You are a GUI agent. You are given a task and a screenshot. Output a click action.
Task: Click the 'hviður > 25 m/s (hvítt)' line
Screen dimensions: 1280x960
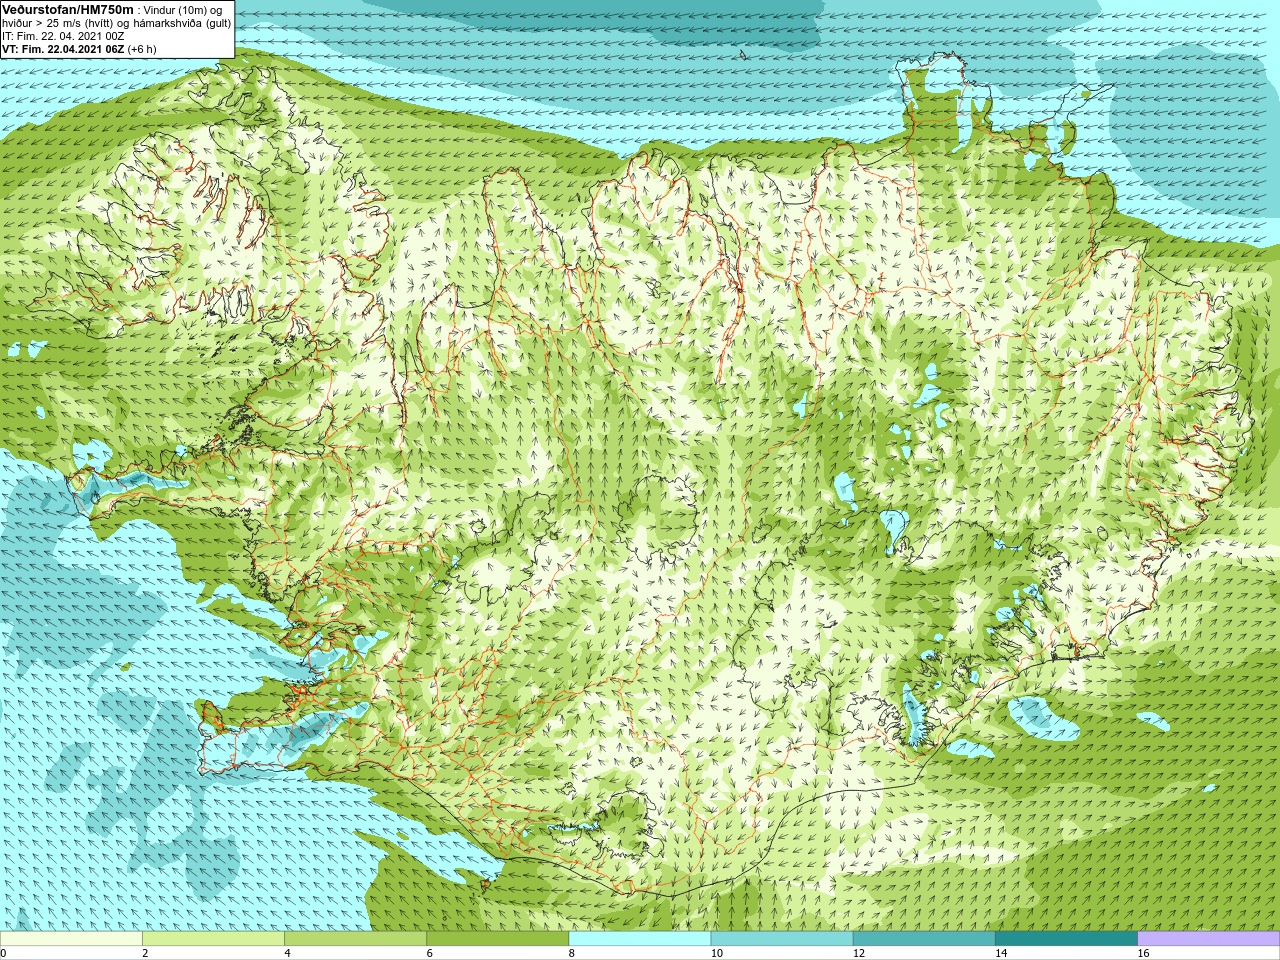60,23
